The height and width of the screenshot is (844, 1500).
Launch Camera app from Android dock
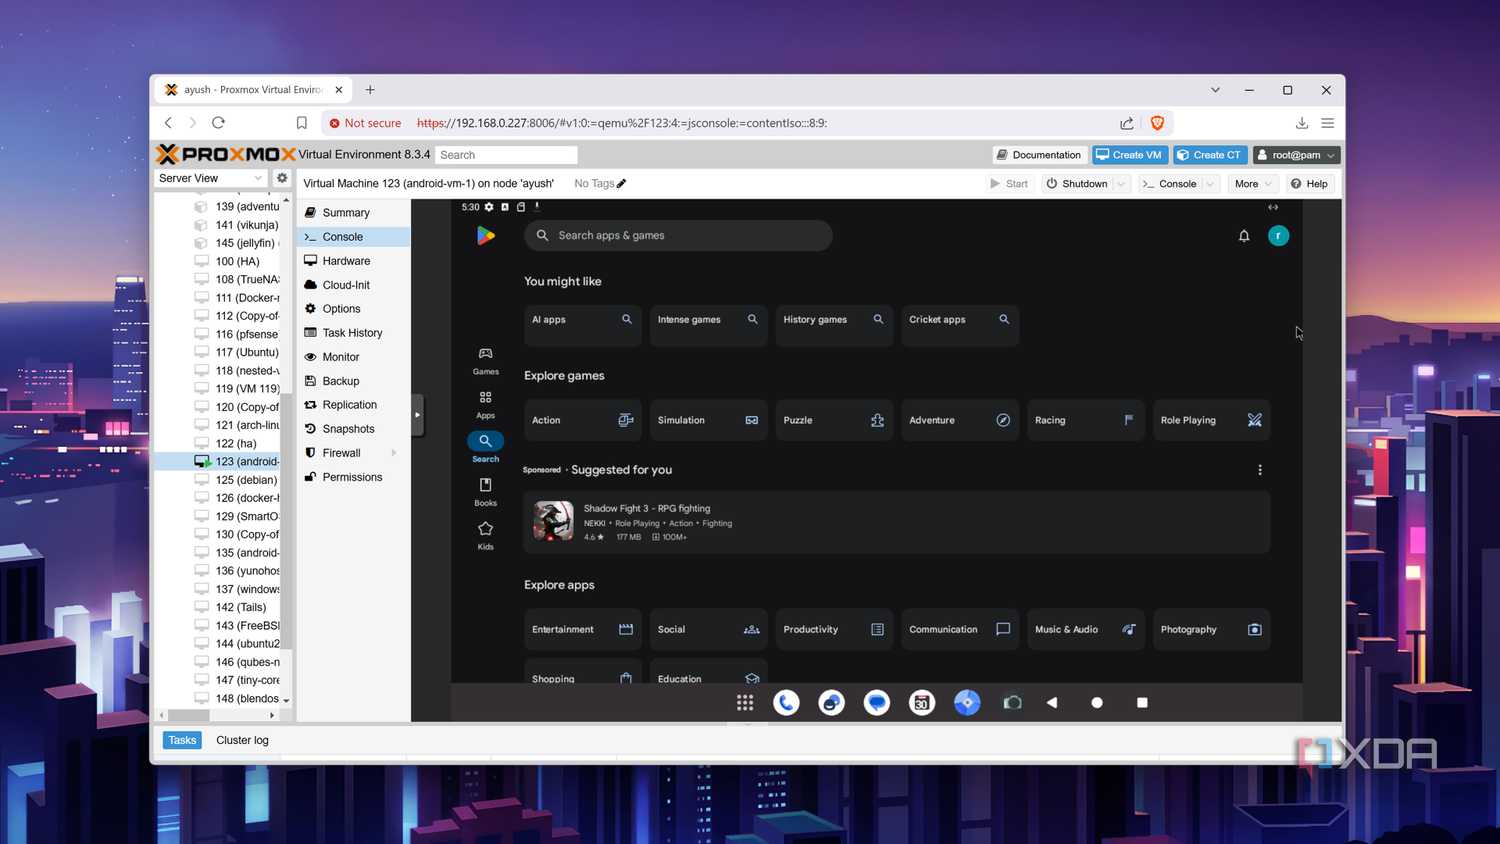coord(1012,703)
